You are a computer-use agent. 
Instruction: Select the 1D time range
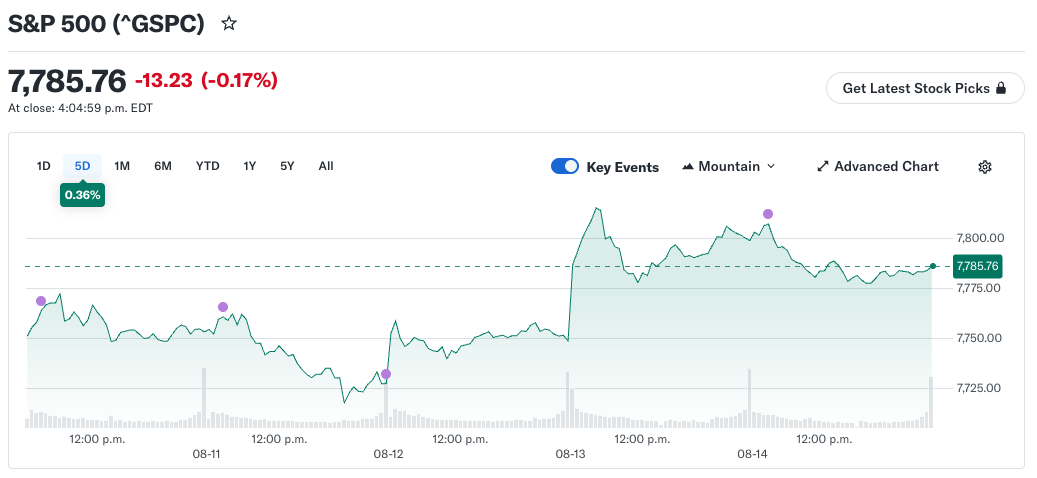tap(44, 166)
